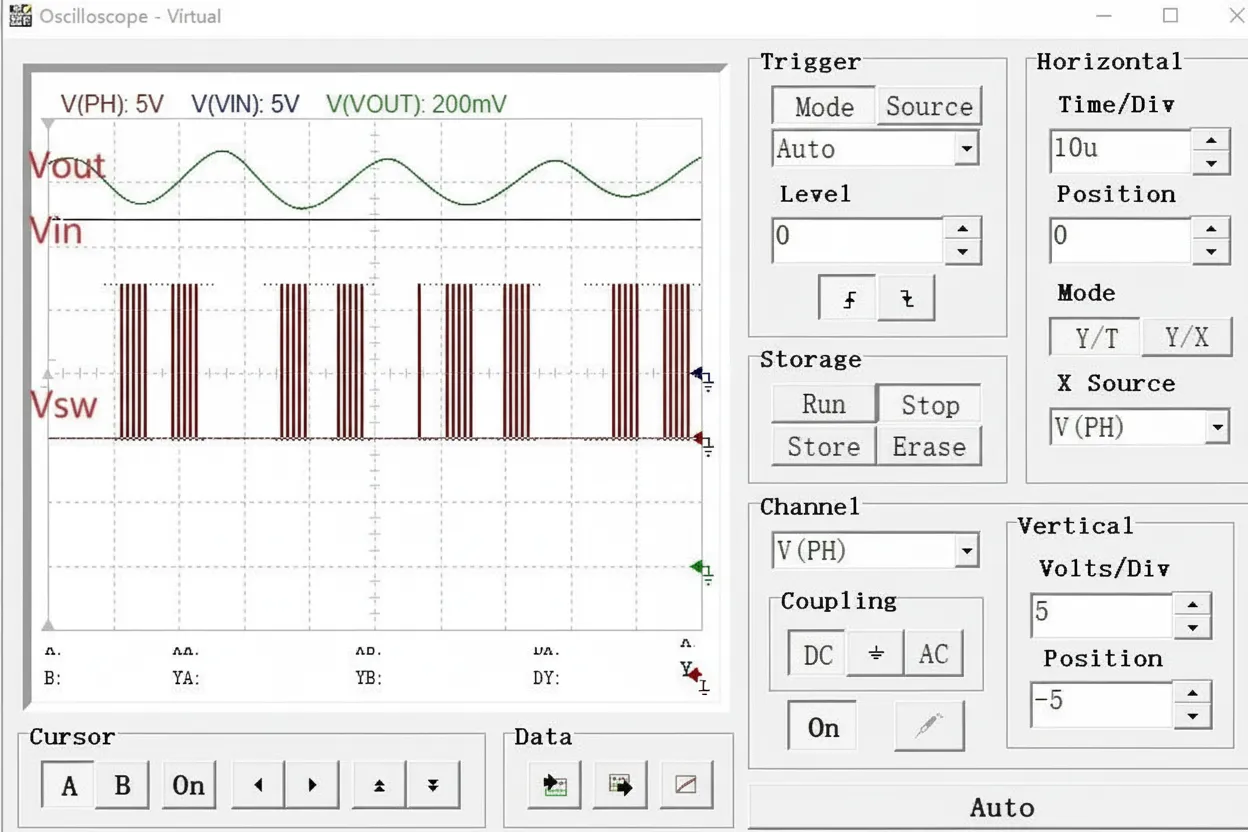This screenshot has height=832, width=1248.
Task: Click the left cursor arrow icon
Action: (257, 785)
